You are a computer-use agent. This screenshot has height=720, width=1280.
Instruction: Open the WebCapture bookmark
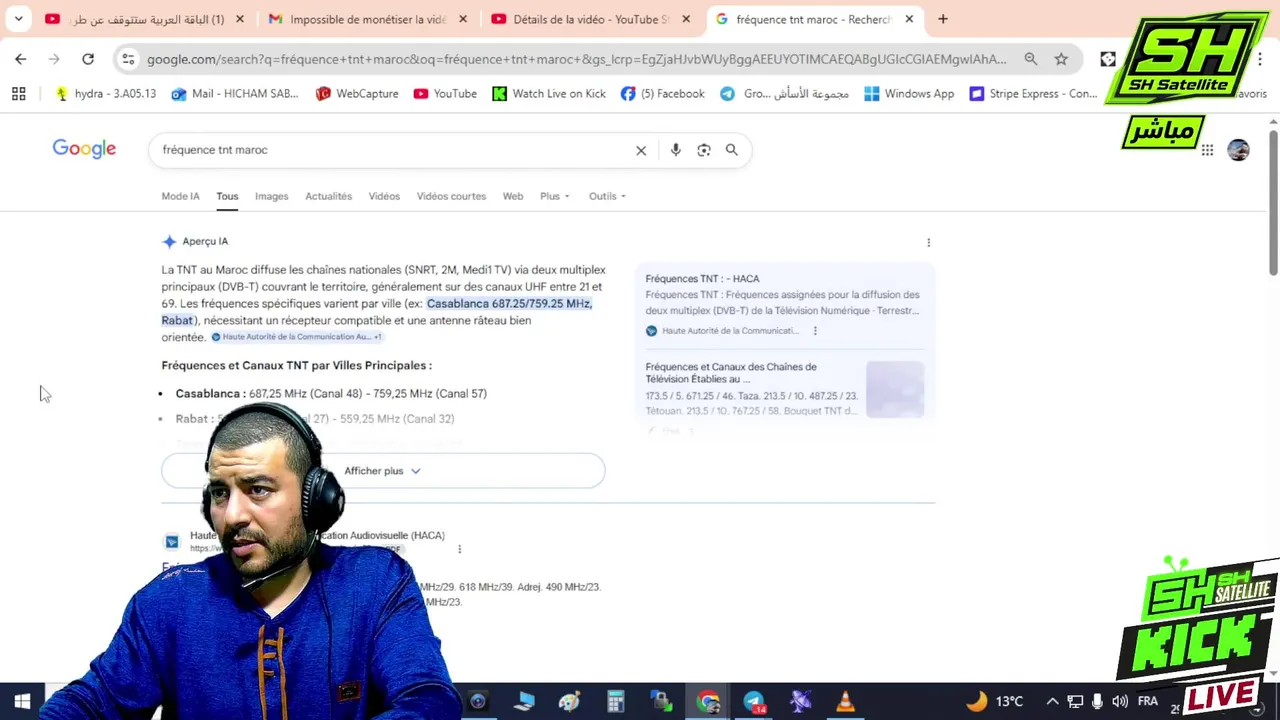point(357,93)
